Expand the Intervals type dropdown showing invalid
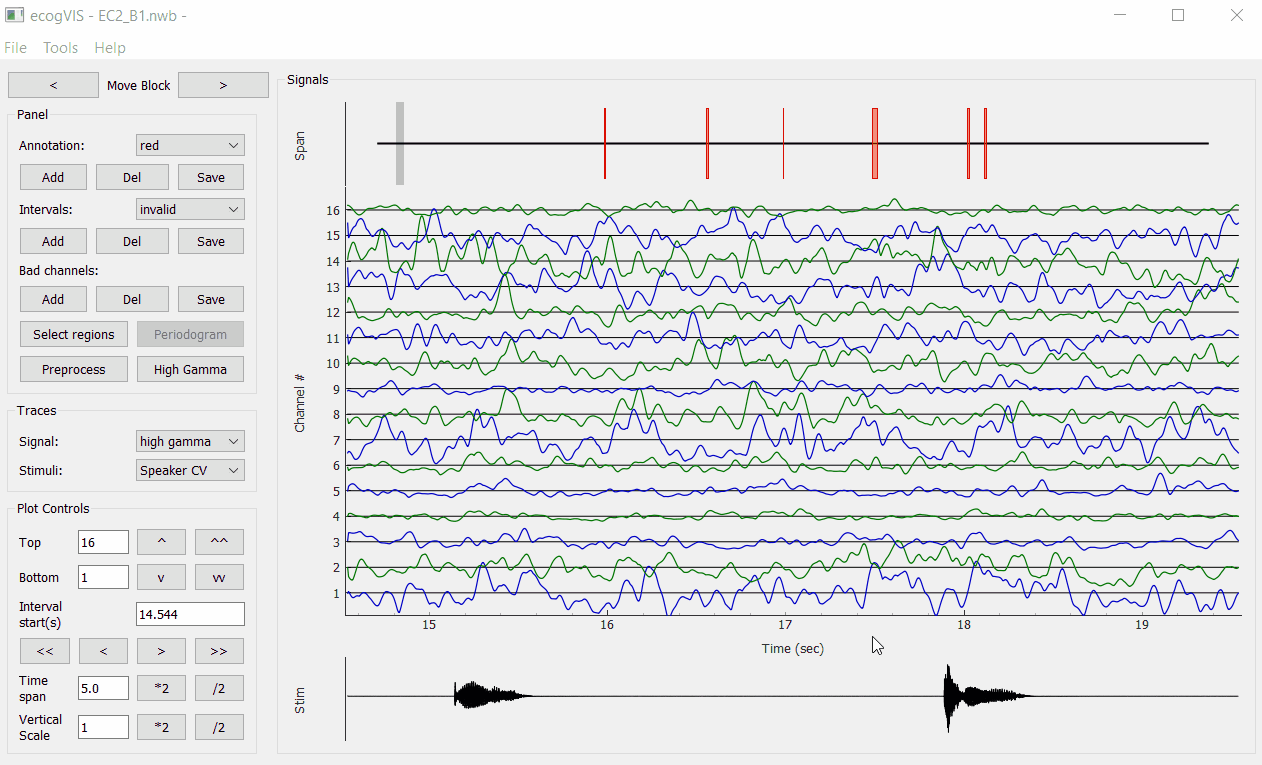This screenshot has width=1262, height=765. 190,209
